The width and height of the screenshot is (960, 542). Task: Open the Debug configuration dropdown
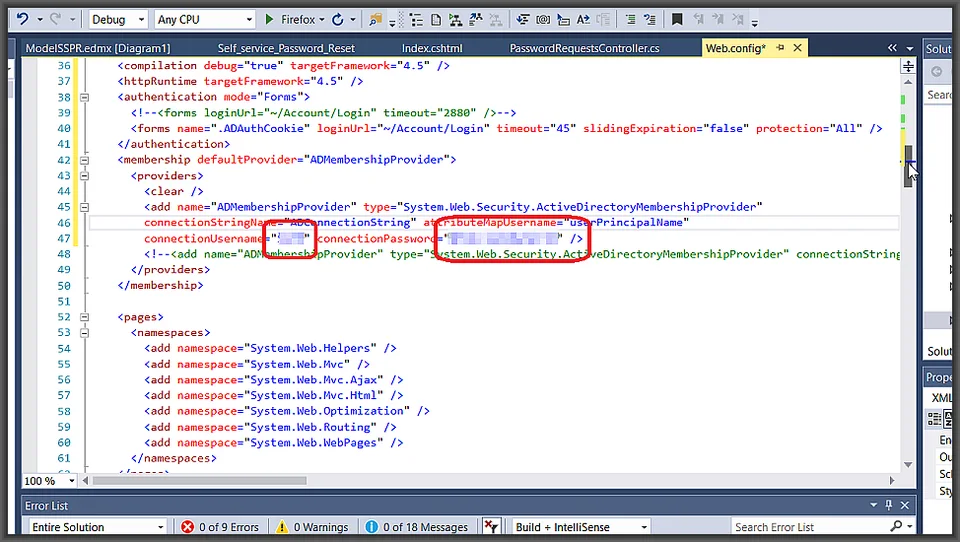pos(119,20)
